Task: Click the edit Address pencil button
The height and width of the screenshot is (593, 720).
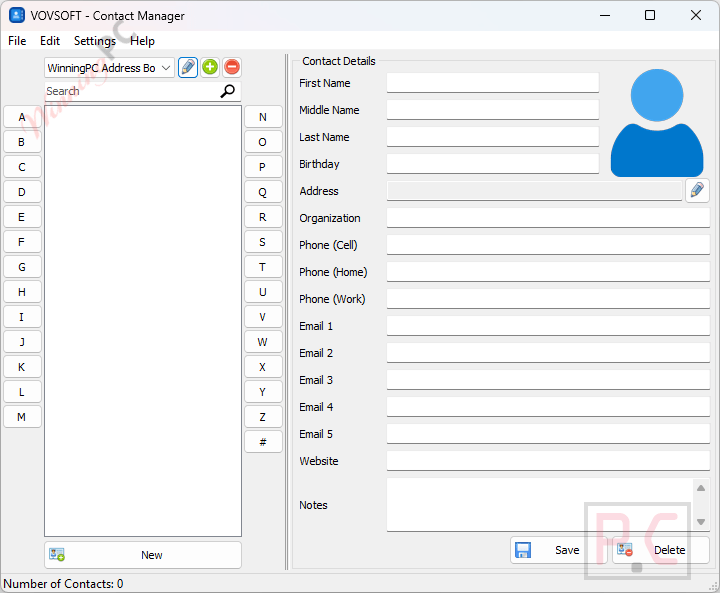Action: (697, 190)
